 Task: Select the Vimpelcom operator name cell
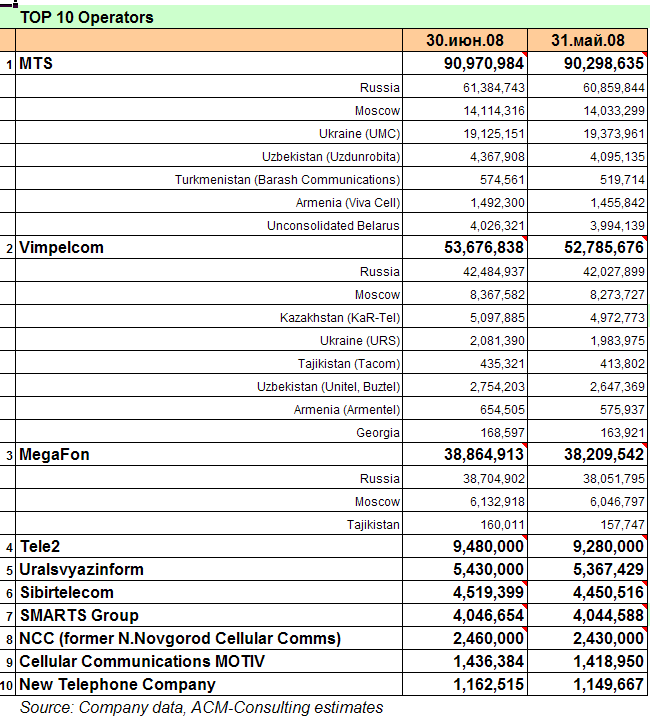209,247
